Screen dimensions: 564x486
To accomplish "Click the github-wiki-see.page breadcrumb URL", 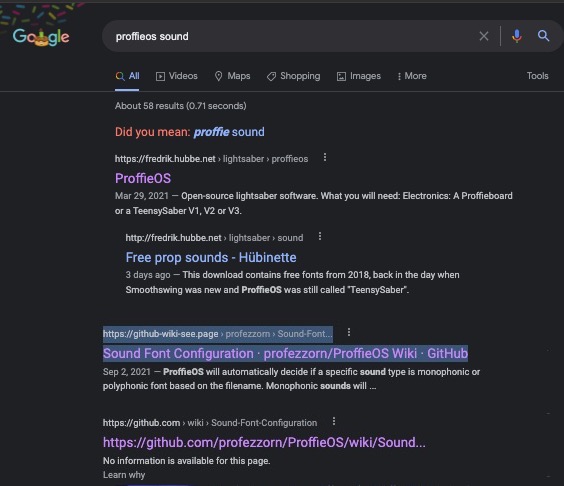I will click(218, 334).
